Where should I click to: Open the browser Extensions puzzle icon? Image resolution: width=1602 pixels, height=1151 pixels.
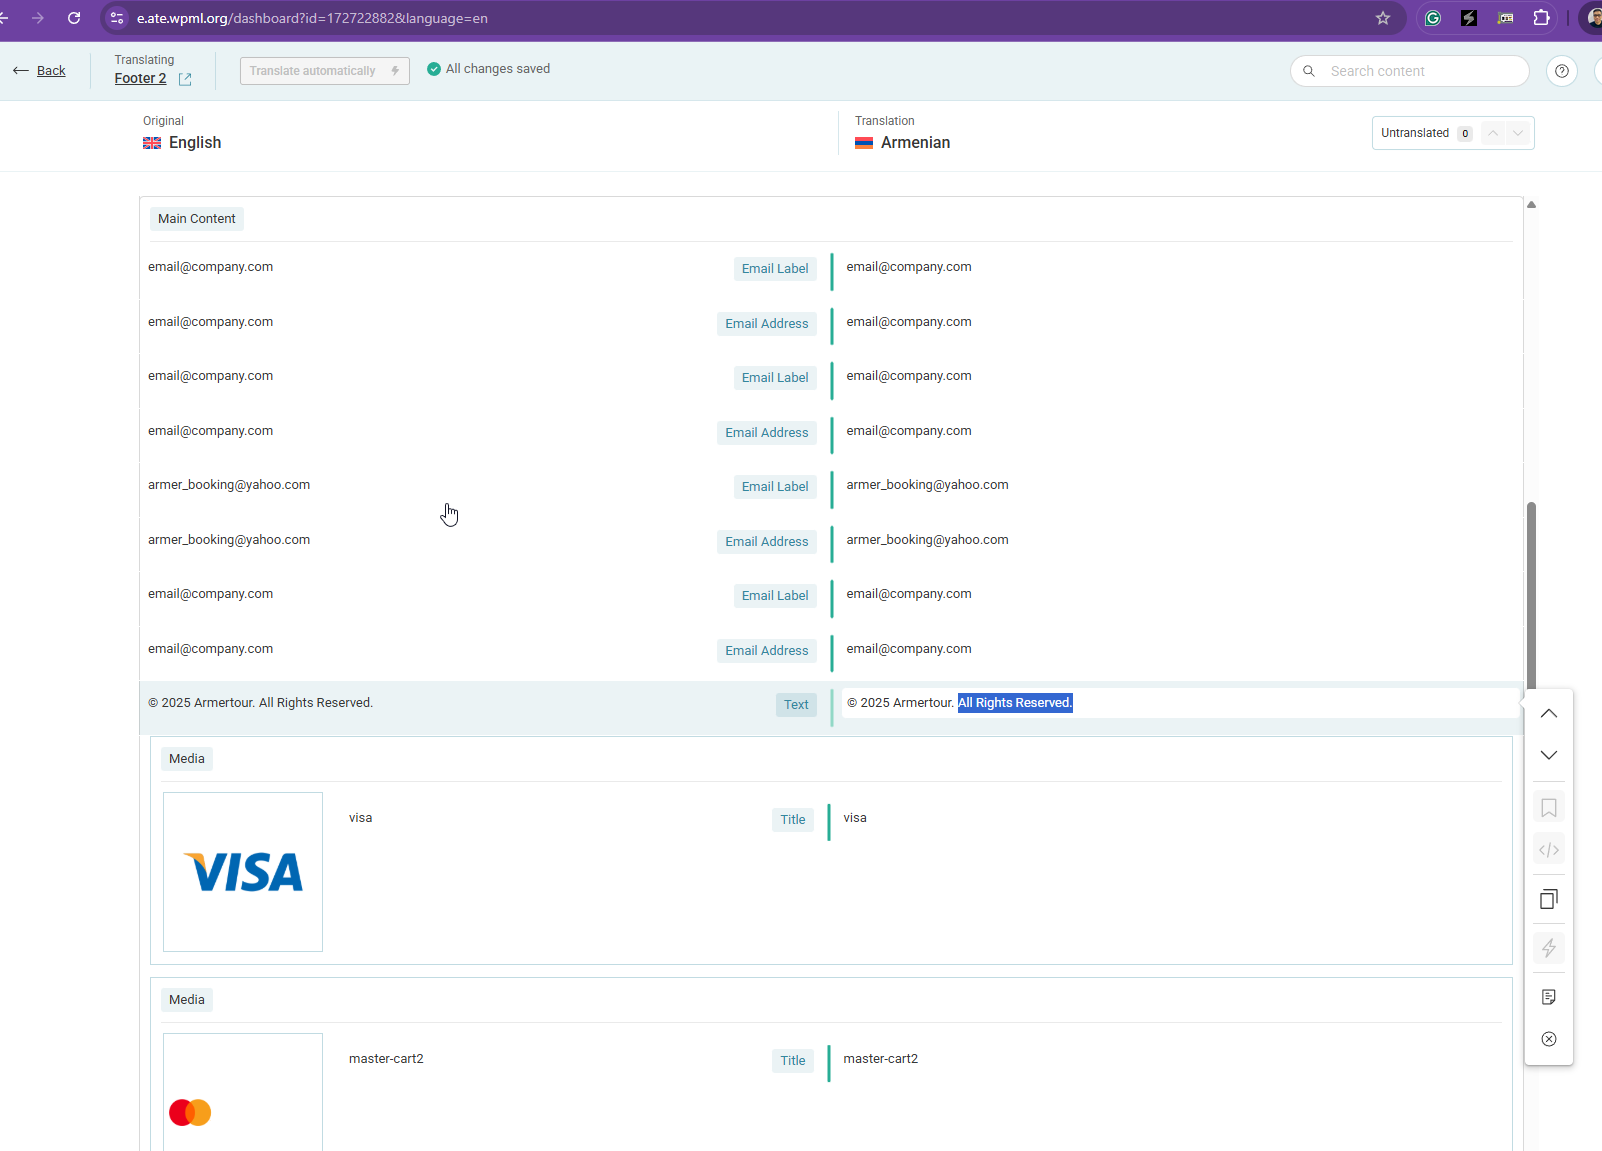tap(1541, 18)
